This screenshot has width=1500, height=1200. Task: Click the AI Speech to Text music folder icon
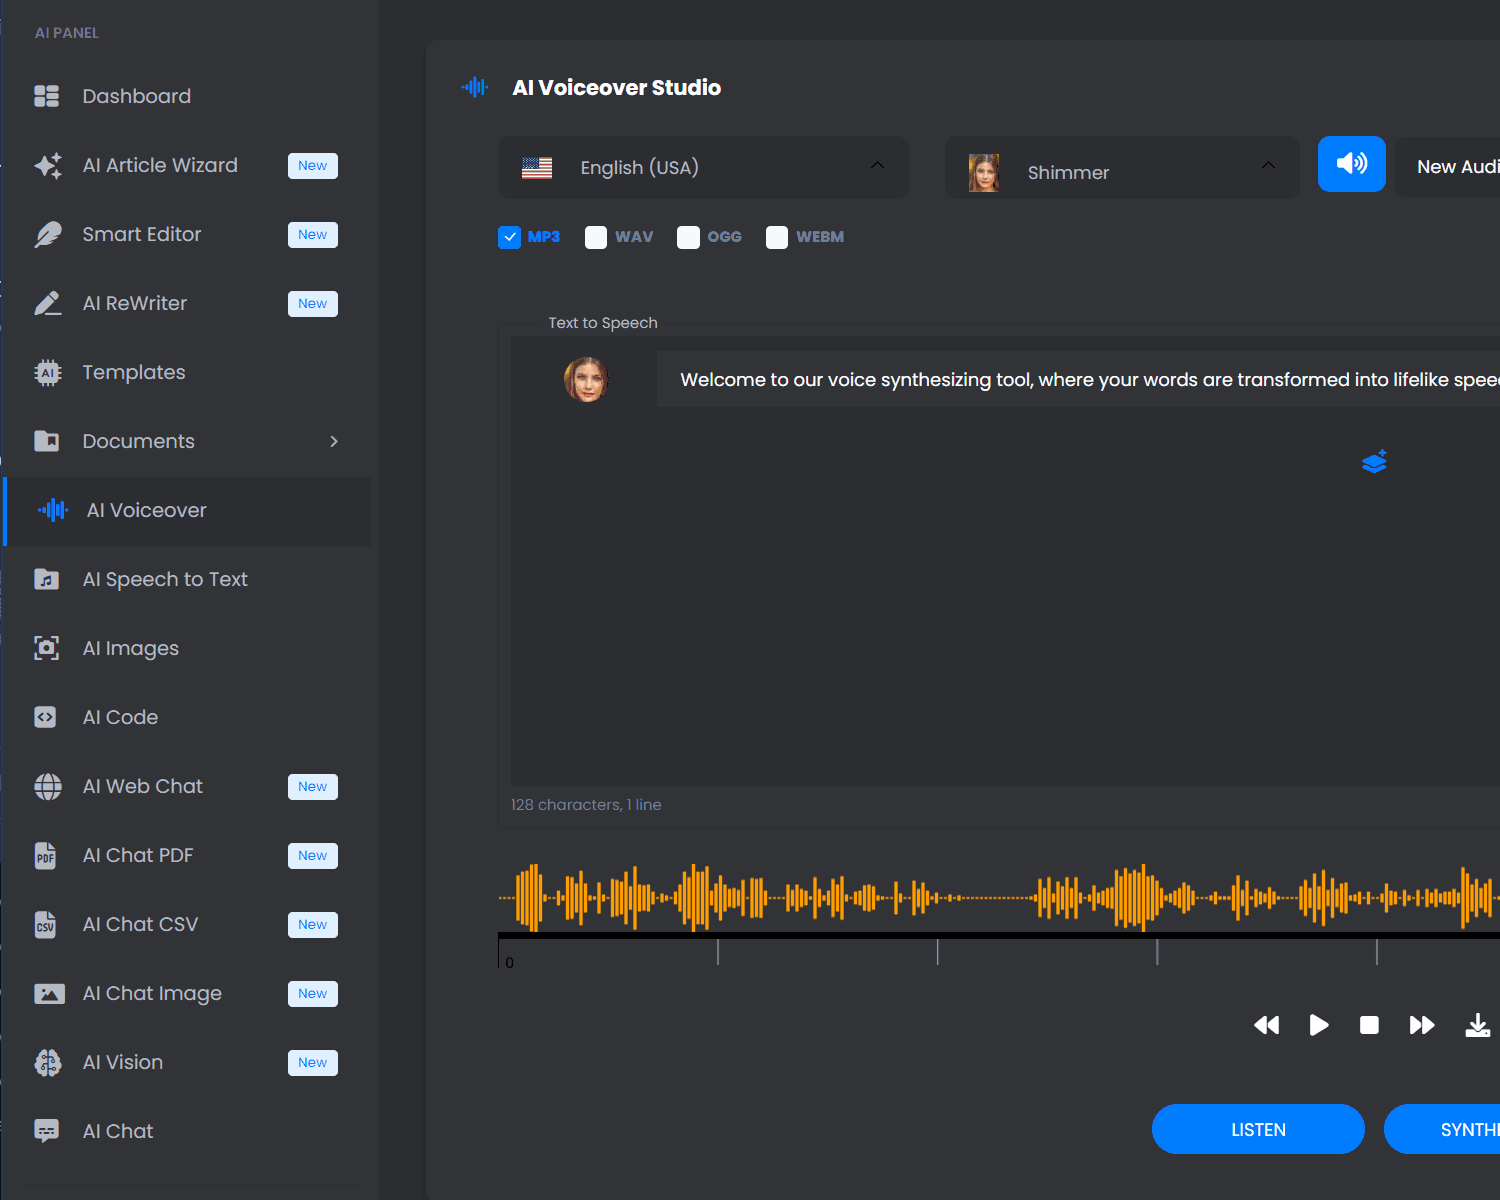[x=47, y=579]
